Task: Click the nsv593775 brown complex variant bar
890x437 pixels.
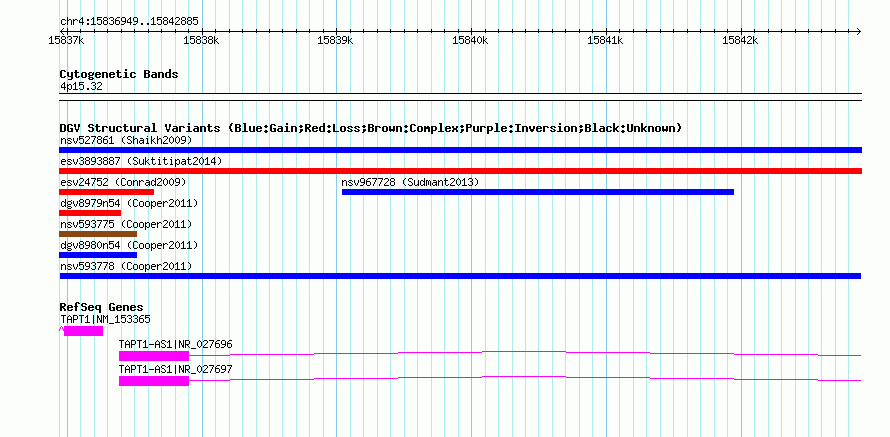Action: 98,234
